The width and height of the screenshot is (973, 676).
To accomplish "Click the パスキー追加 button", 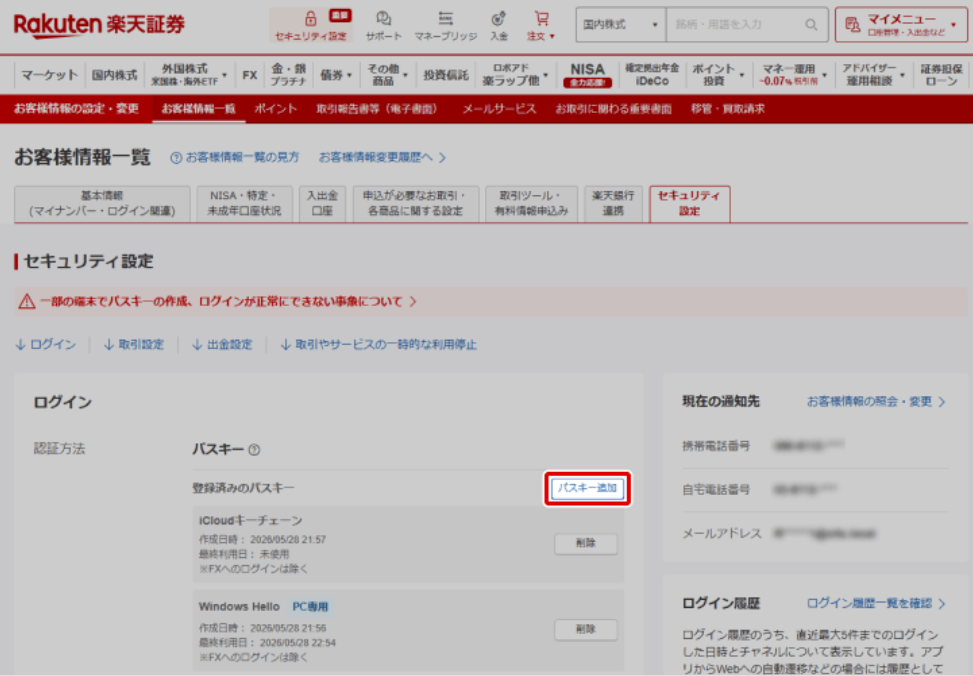I will [x=588, y=489].
